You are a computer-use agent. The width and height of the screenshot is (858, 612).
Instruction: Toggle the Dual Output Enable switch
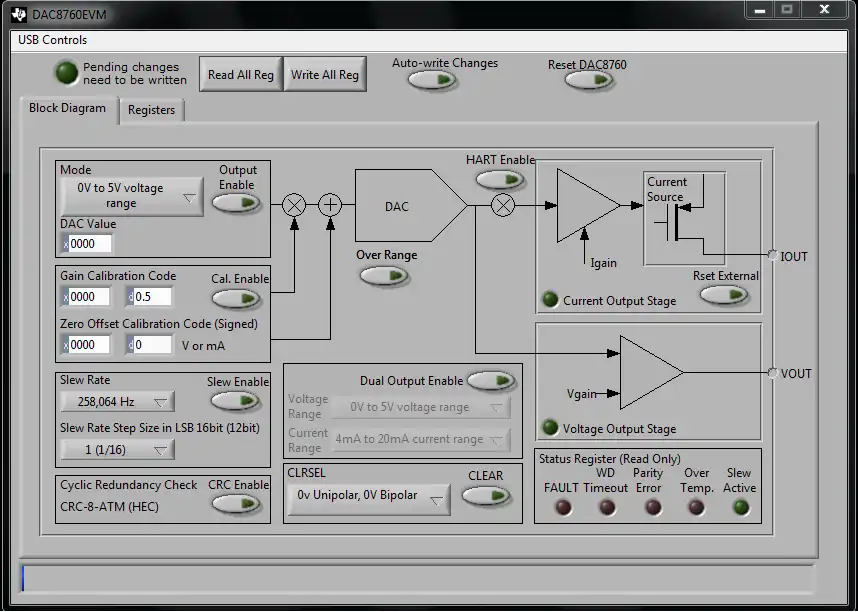click(491, 380)
